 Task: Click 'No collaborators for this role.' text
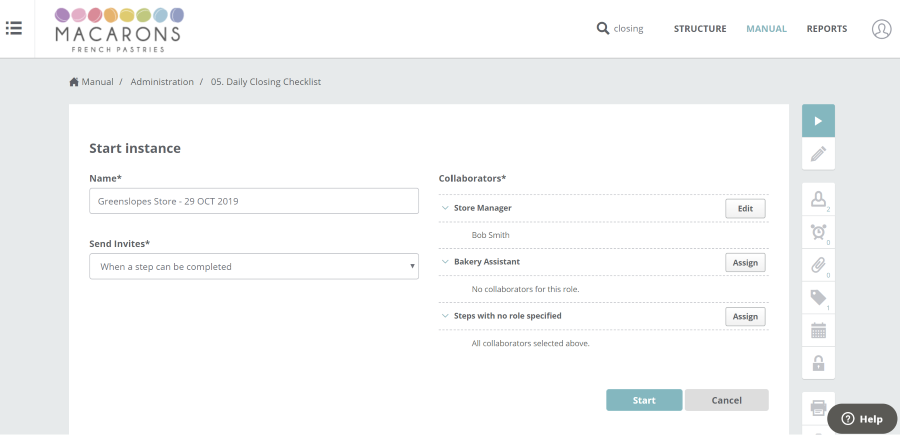(525, 289)
